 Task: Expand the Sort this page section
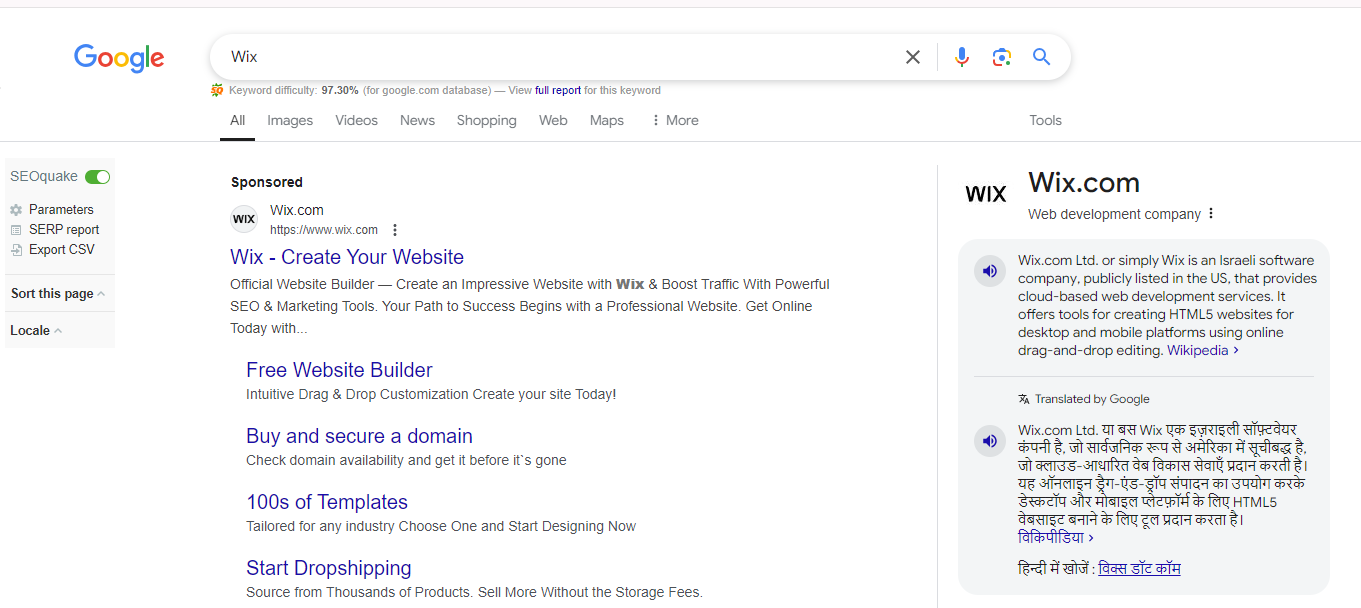pos(58,294)
